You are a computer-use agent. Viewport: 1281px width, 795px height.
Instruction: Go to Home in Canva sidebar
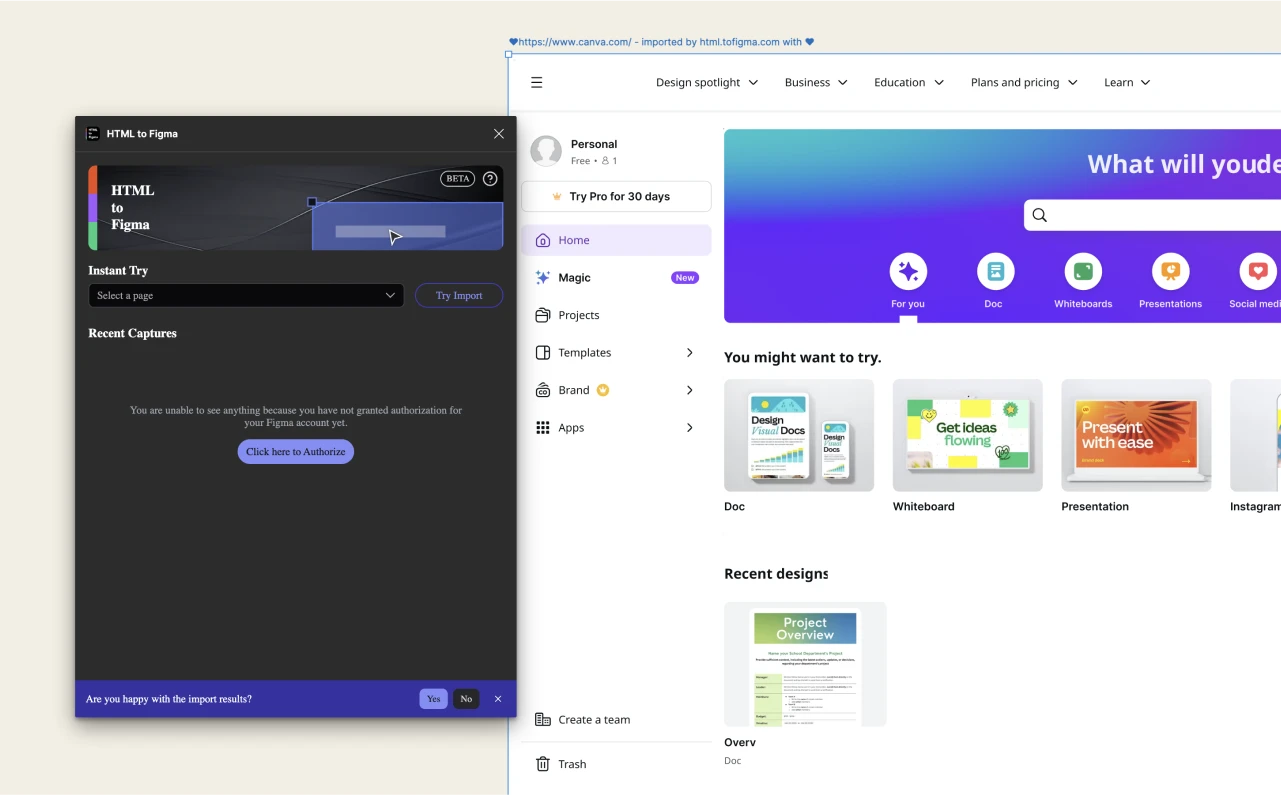[x=616, y=240]
